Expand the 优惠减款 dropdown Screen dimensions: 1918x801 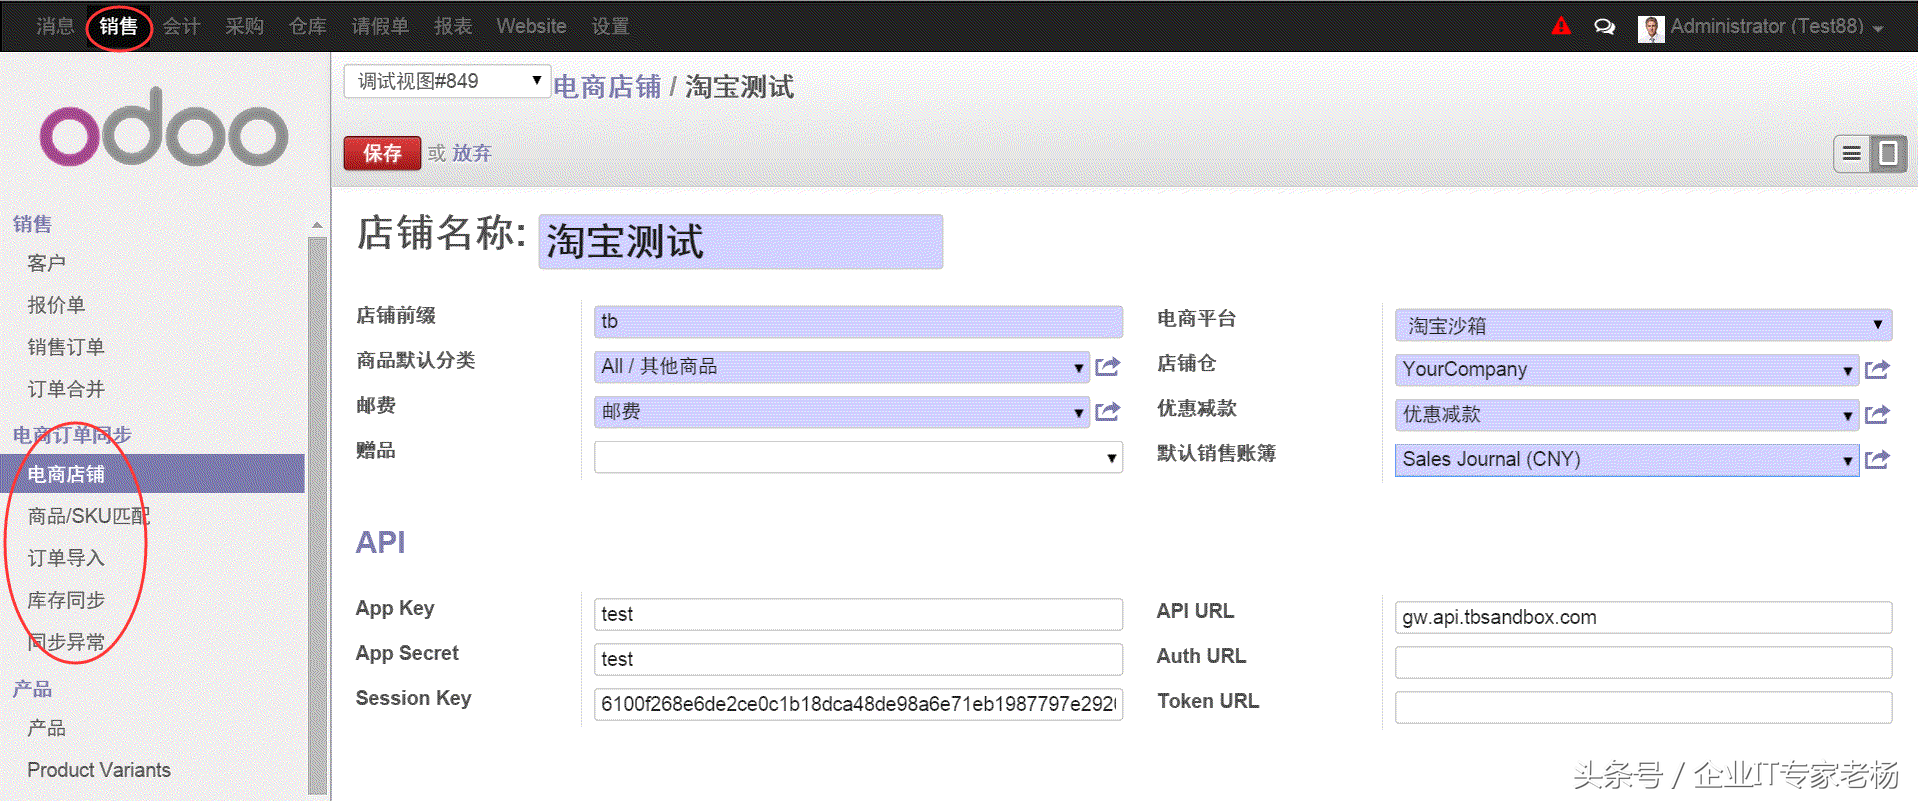(1847, 416)
